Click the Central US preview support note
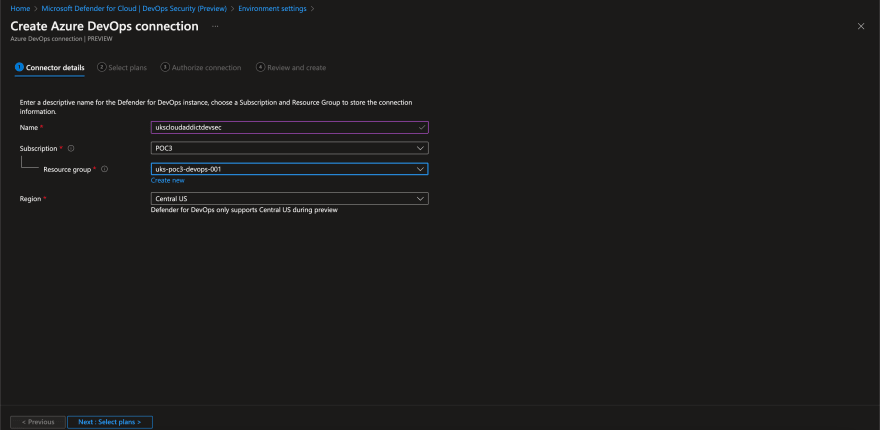 (244, 210)
